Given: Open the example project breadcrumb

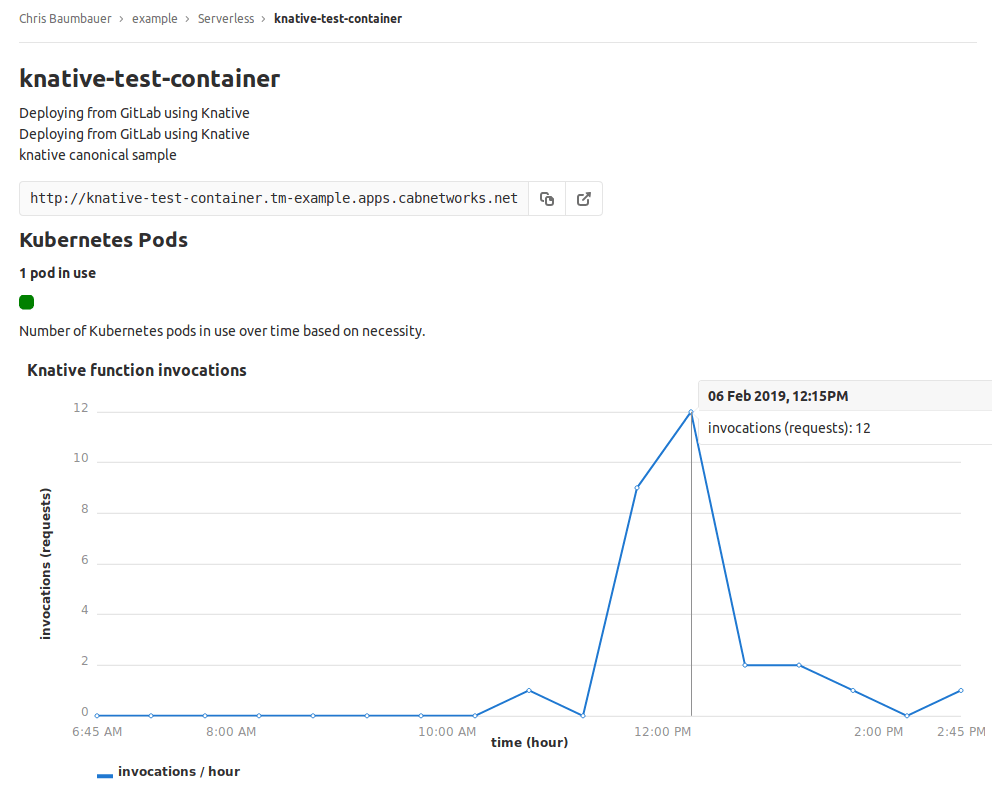Looking at the screenshot, I should coord(154,19).
